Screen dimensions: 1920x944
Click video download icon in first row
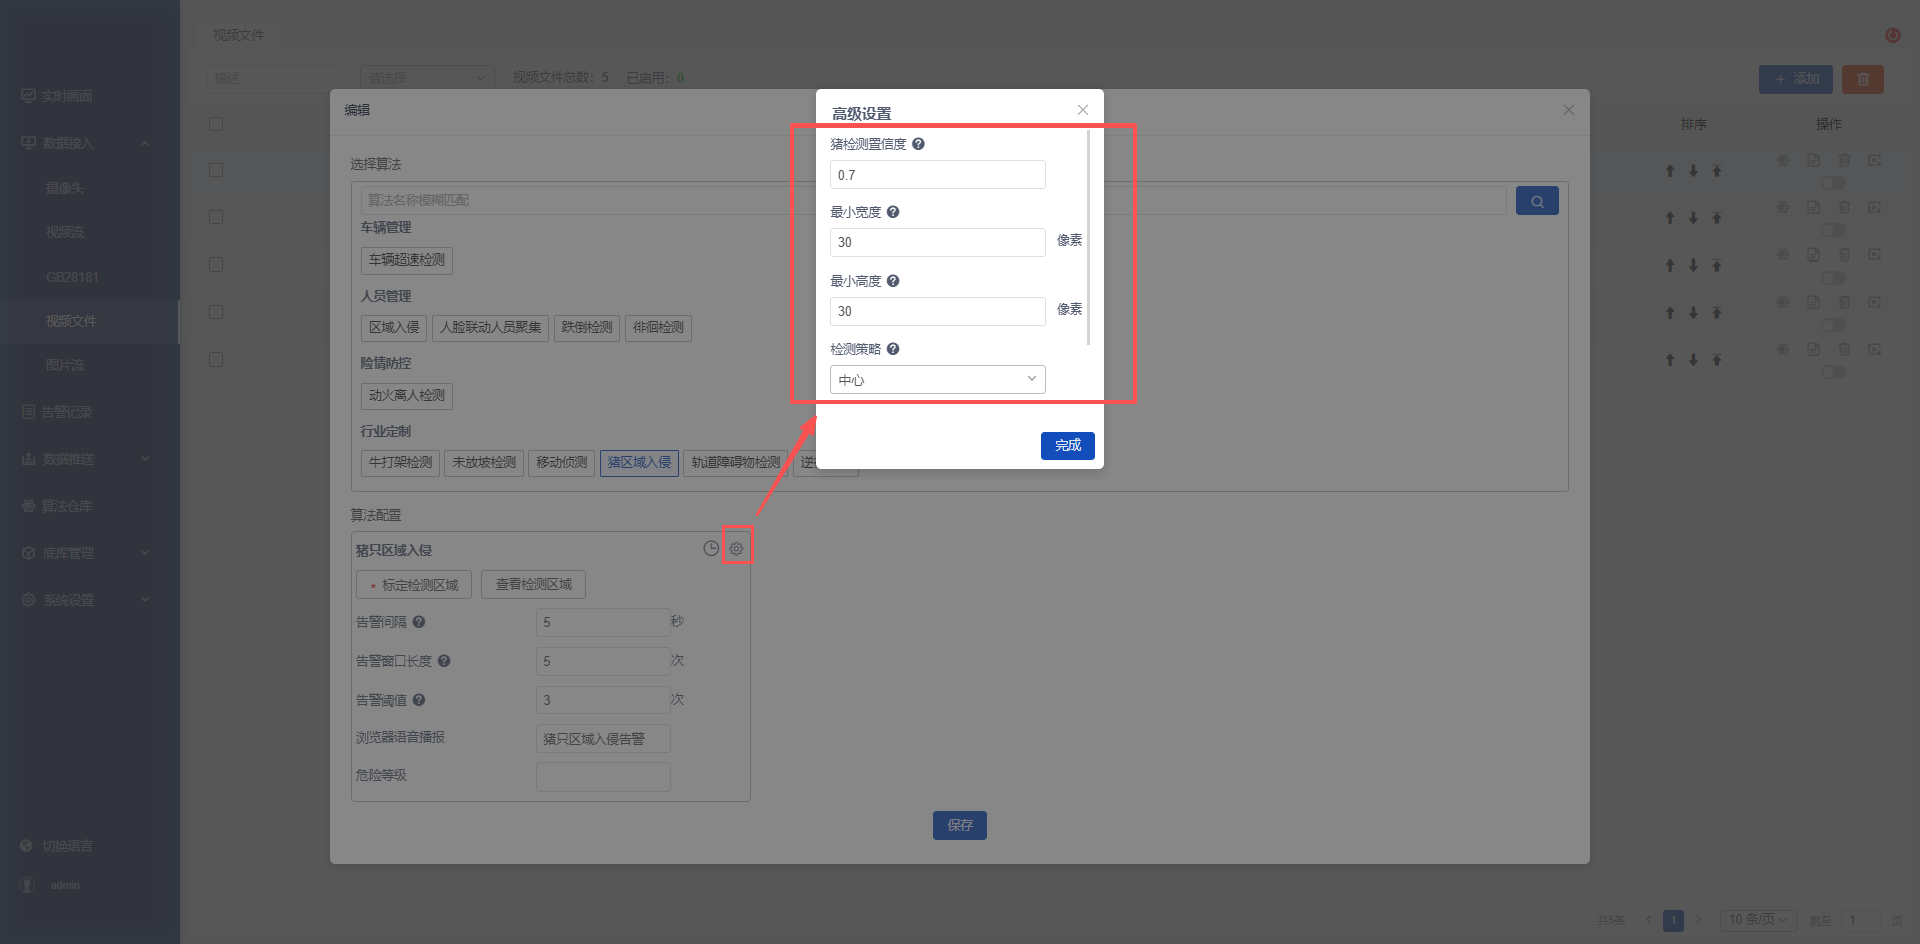1874,160
